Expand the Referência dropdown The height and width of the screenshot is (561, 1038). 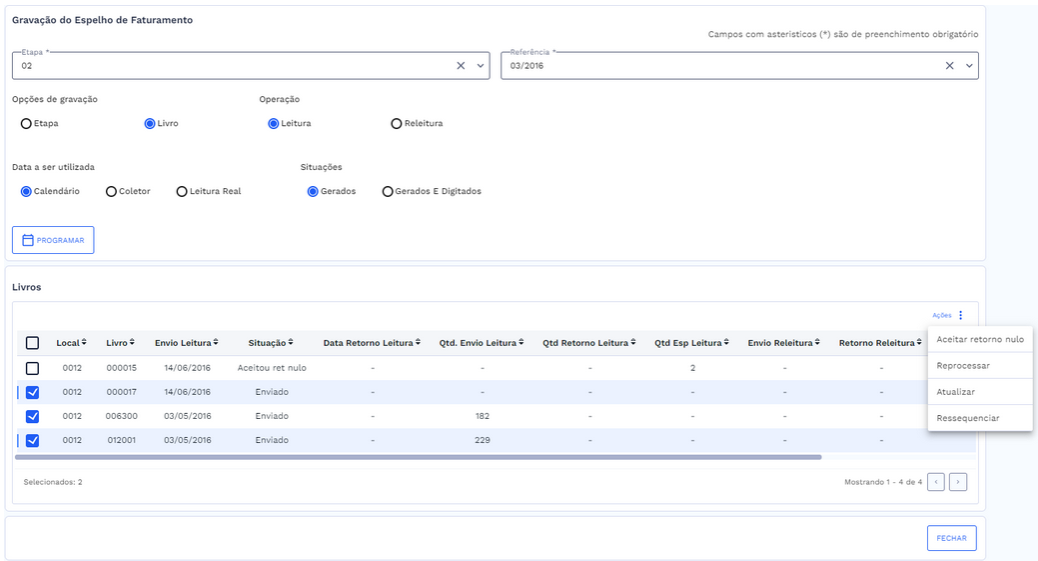[x=968, y=66]
